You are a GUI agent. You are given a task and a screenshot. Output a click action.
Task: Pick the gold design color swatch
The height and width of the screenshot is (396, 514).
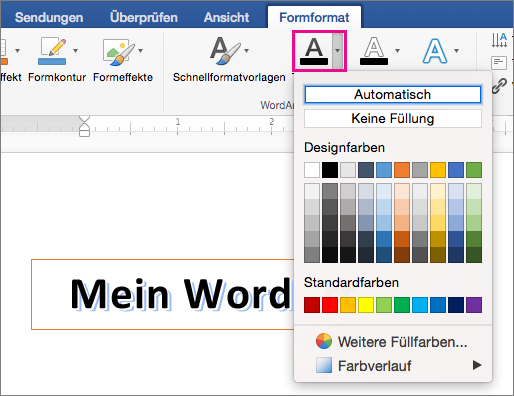pyautogui.click(x=438, y=170)
